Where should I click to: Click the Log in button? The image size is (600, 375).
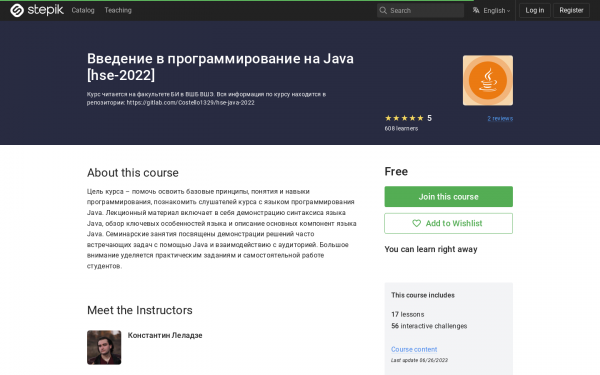coord(535,10)
